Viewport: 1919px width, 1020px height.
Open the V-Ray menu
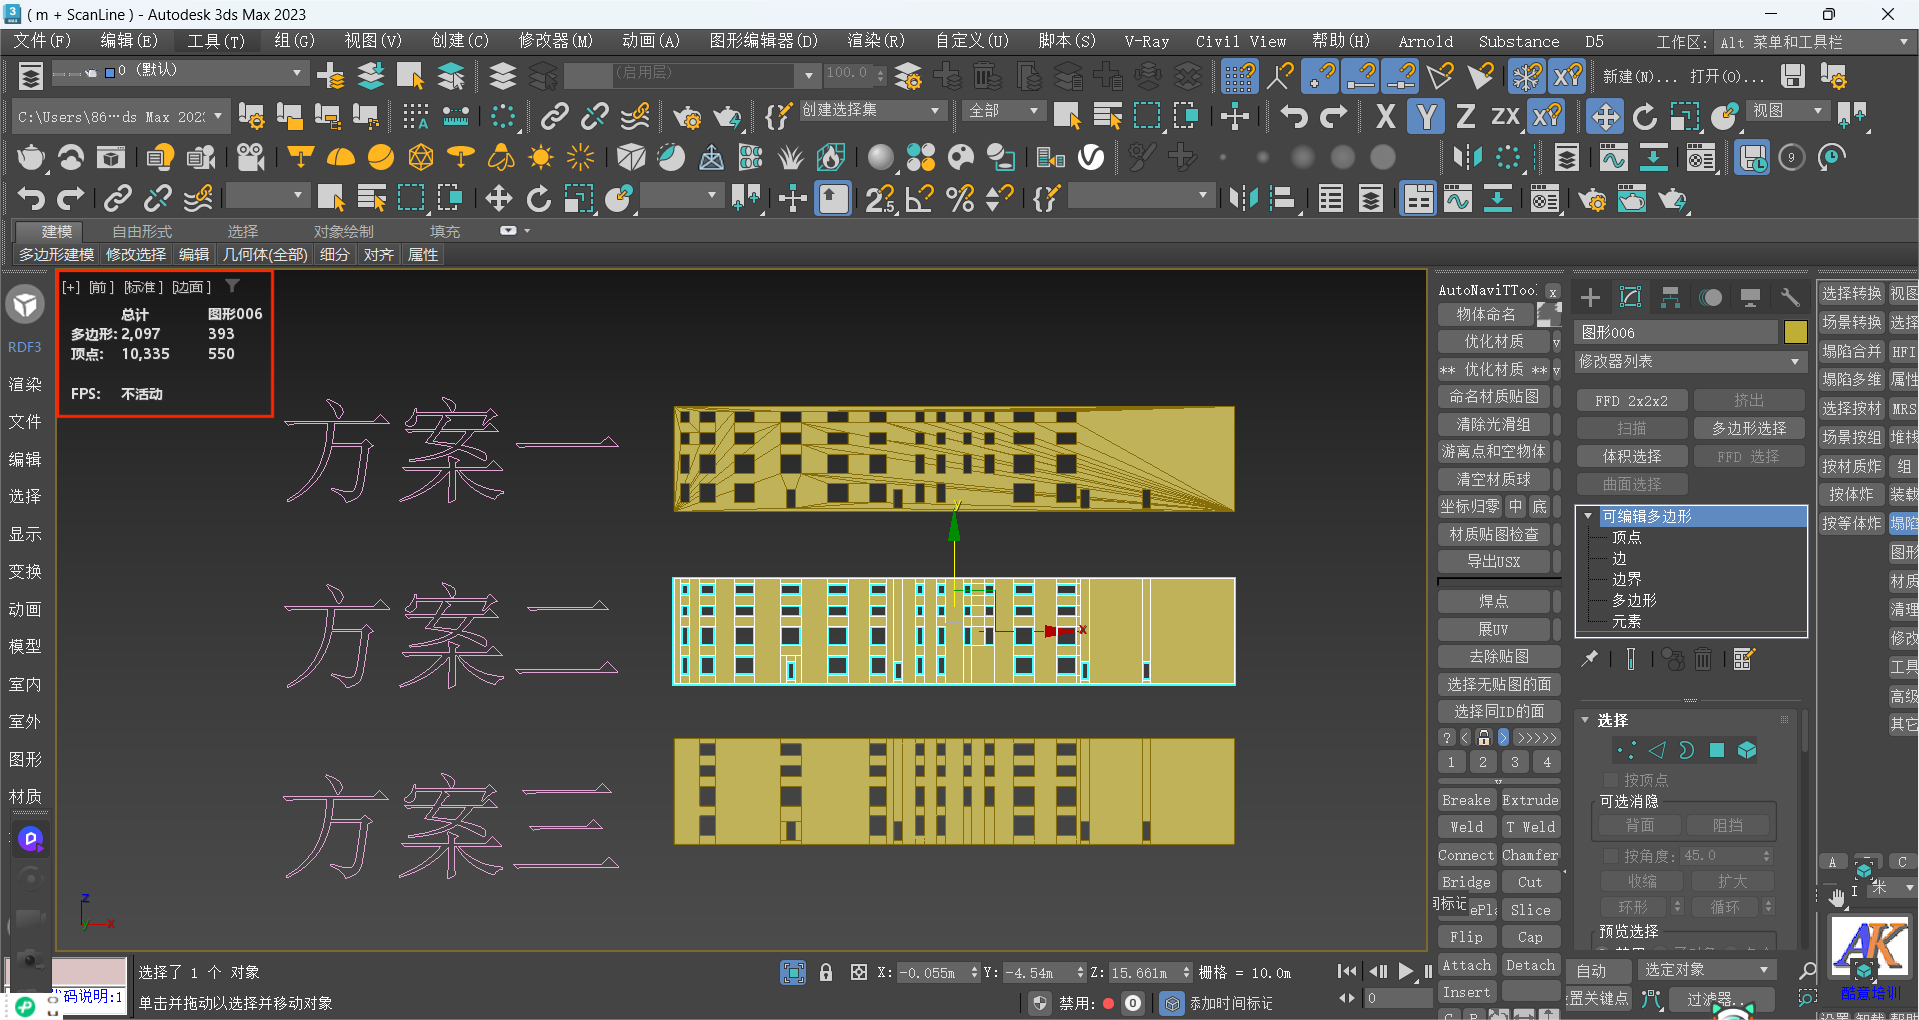pyautogui.click(x=1146, y=41)
